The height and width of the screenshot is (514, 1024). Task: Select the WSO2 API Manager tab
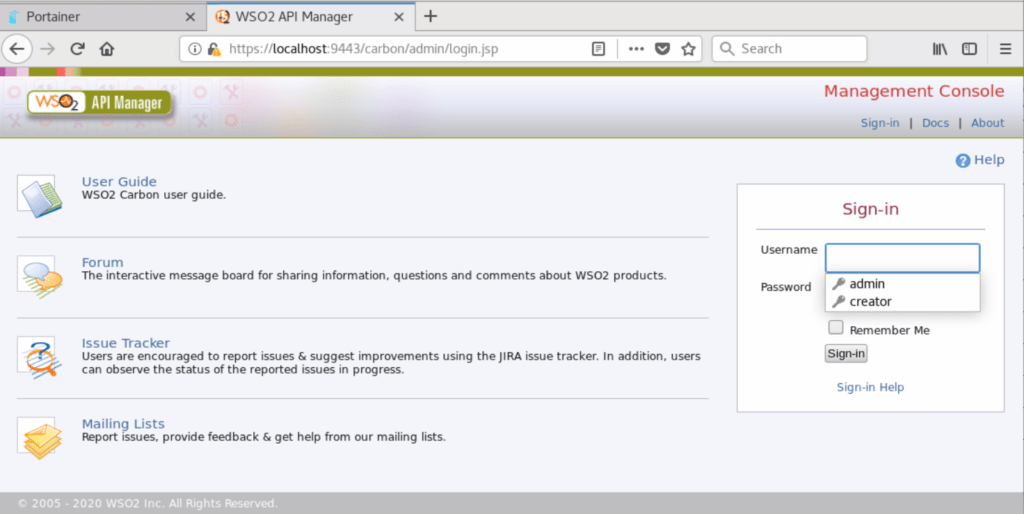pos(310,17)
